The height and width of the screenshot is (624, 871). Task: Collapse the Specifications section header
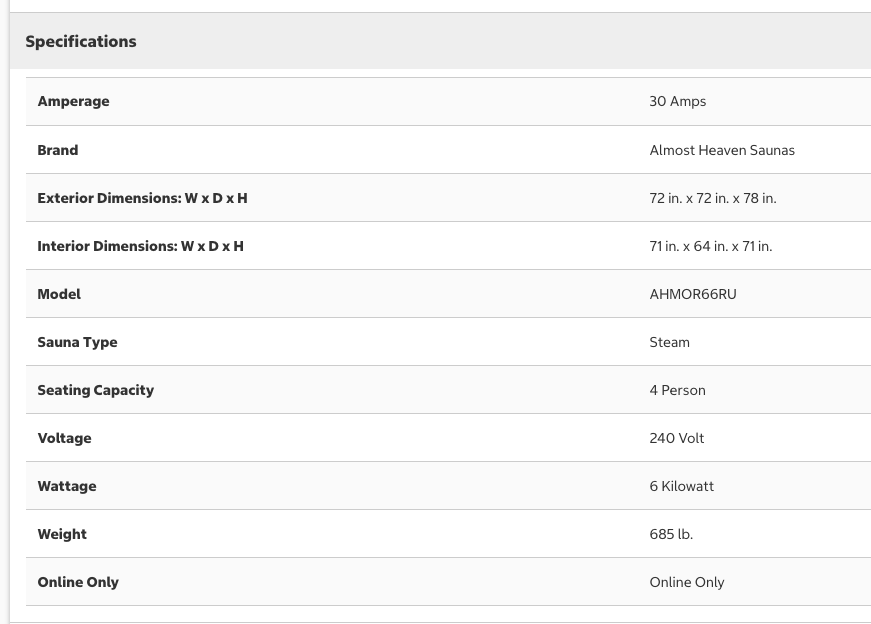(81, 41)
